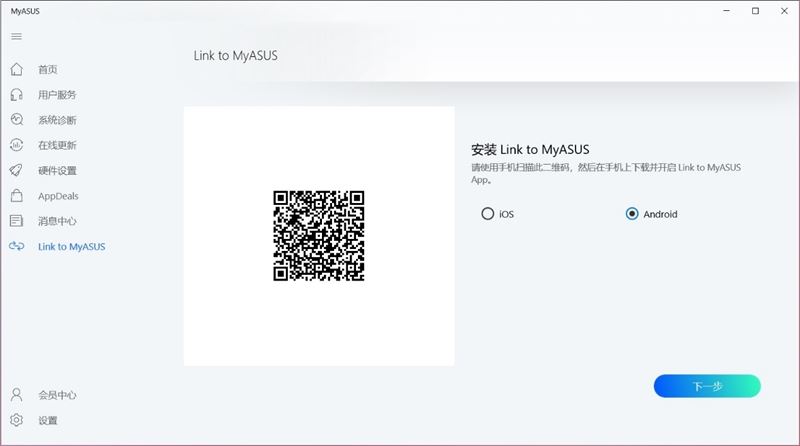Select the 系统诊断 diagnosis icon
This screenshot has width=800, height=446.
click(x=17, y=119)
